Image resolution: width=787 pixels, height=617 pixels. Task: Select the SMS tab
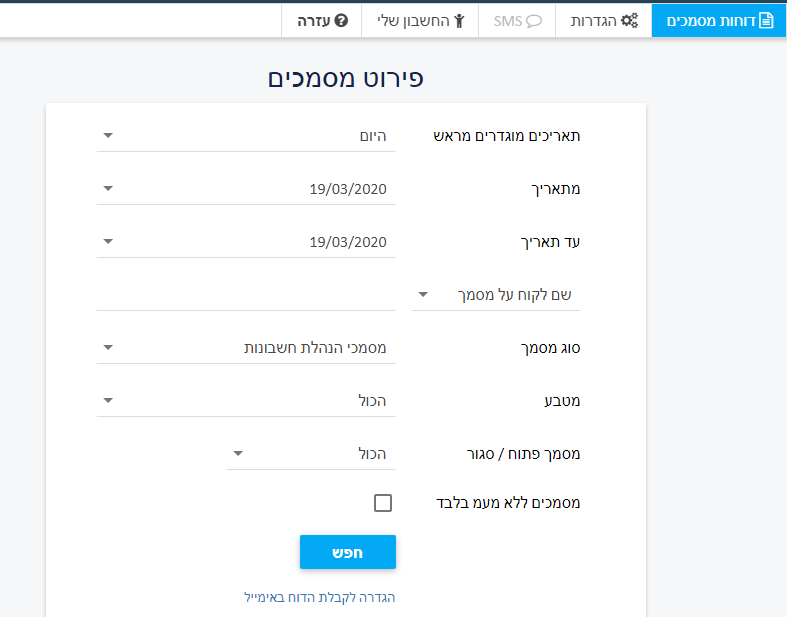click(x=517, y=21)
